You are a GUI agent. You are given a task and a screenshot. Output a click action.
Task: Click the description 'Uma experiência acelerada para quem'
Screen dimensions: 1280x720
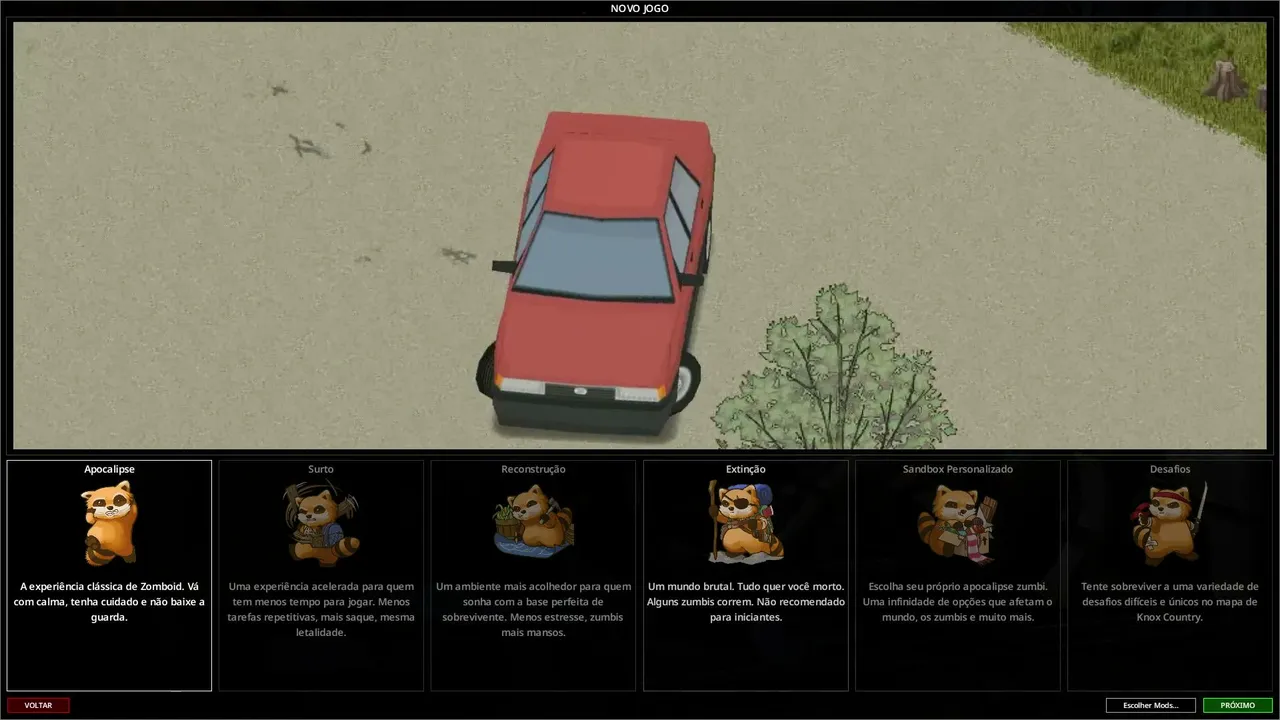click(x=321, y=609)
